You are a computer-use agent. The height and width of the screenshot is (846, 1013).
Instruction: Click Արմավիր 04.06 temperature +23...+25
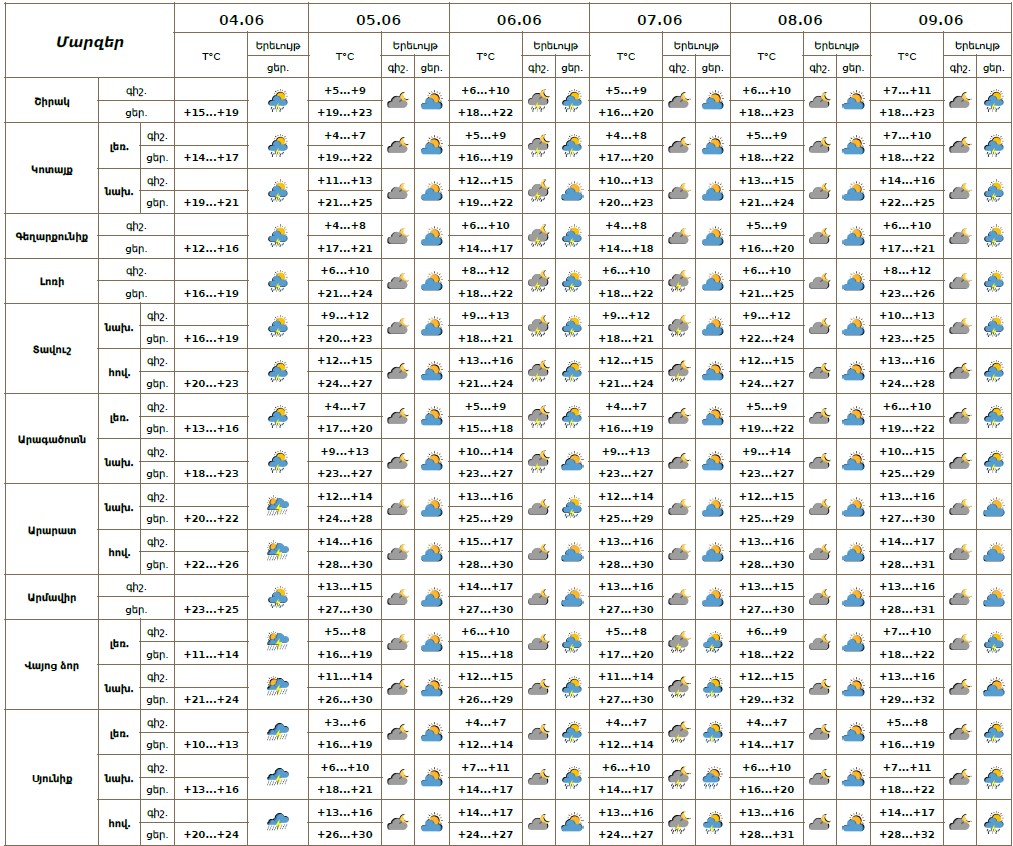pyautogui.click(x=211, y=609)
